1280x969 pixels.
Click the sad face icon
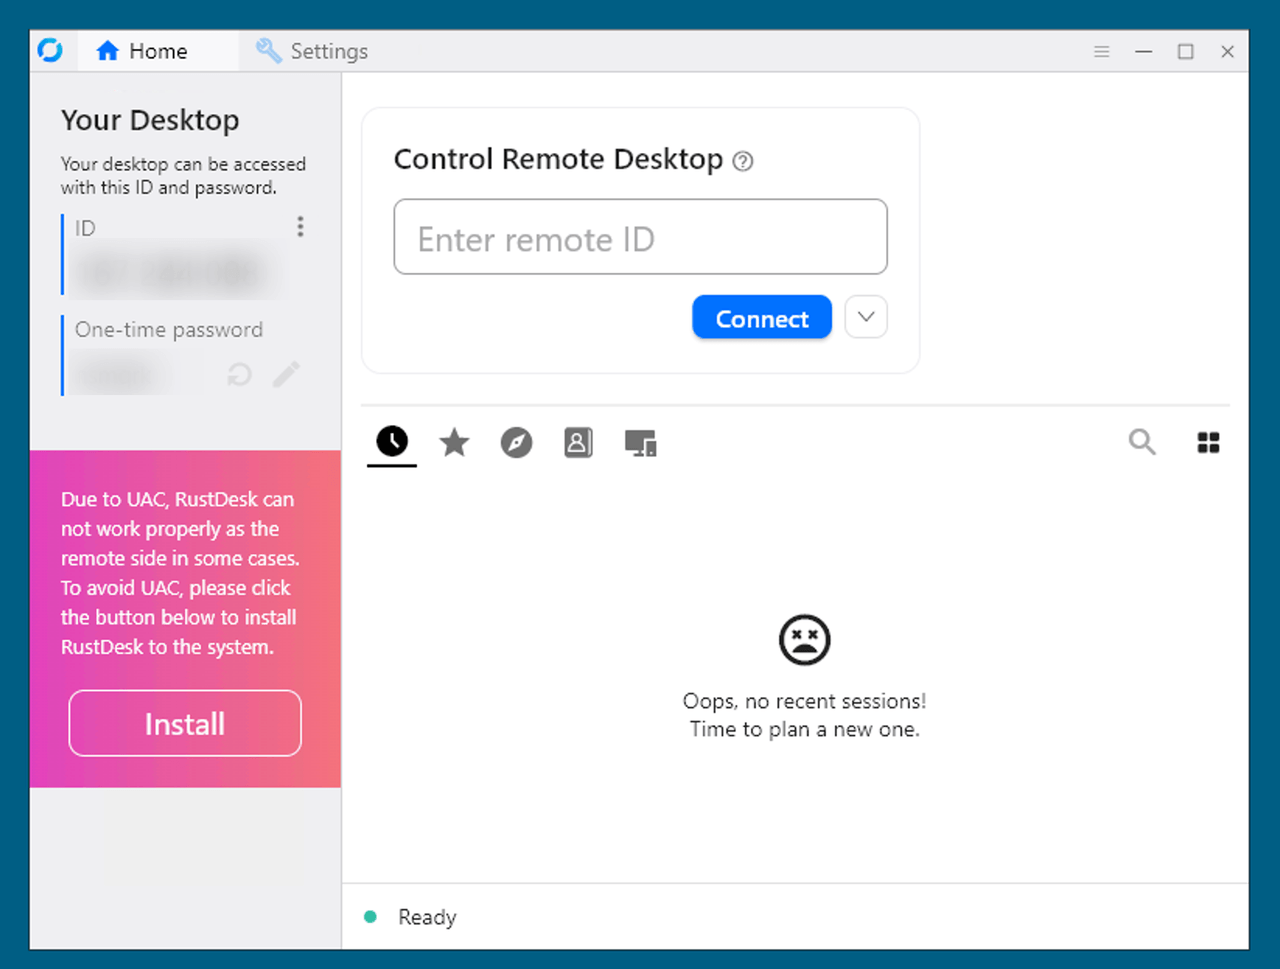tap(805, 640)
